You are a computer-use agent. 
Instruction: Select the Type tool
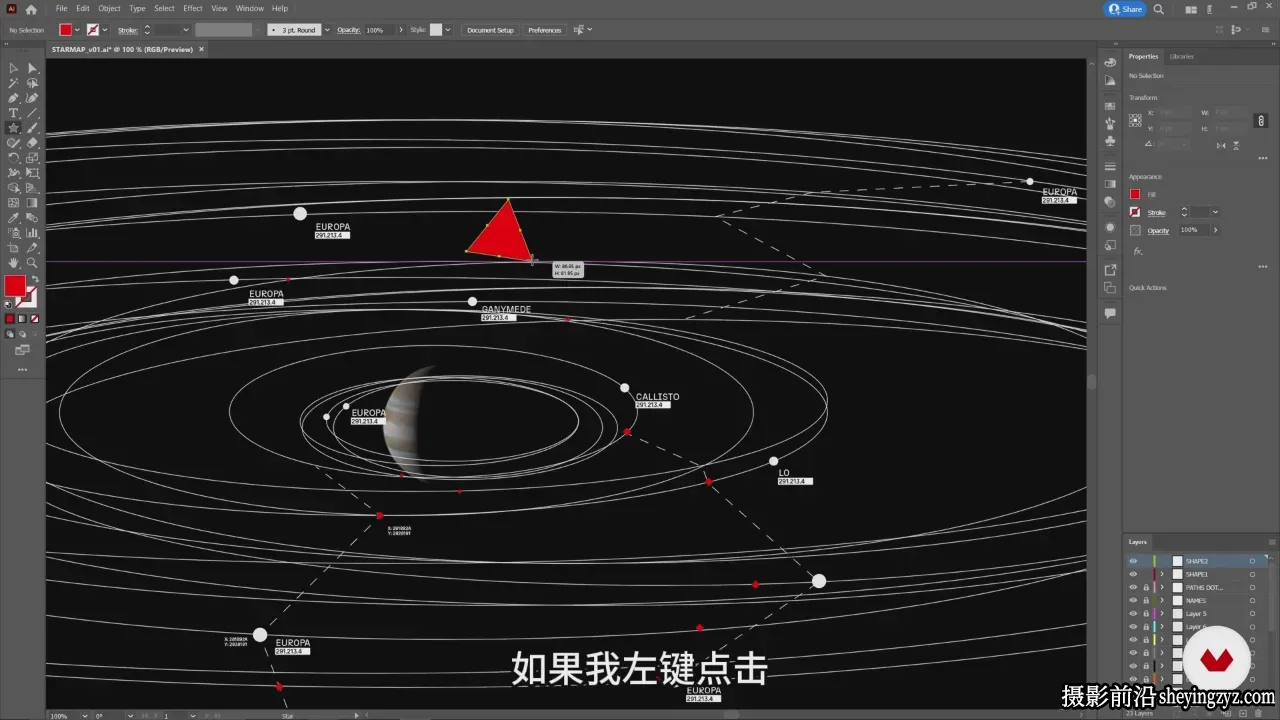[x=13, y=113]
